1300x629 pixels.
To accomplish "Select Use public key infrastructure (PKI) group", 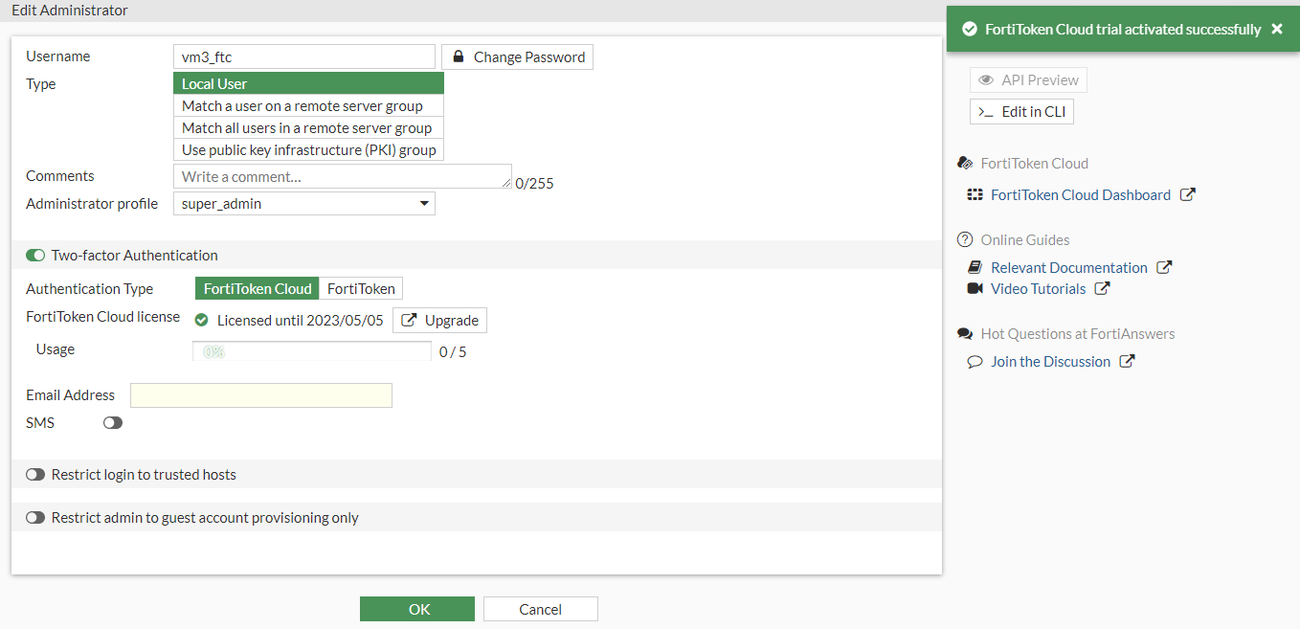I will pyautogui.click(x=308, y=149).
